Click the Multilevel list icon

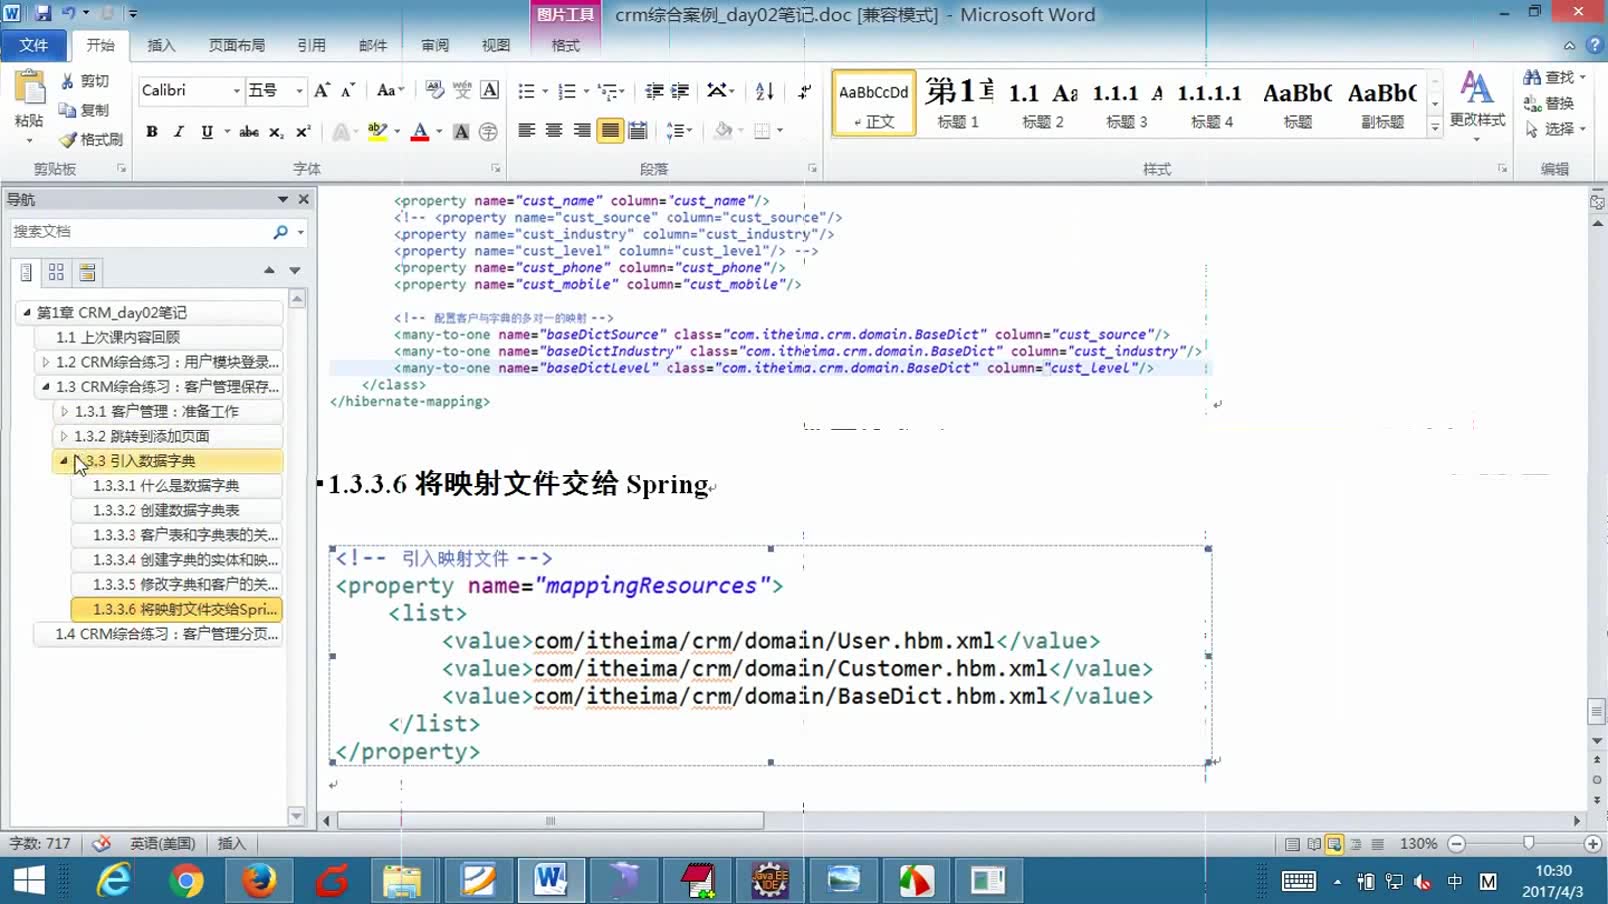pyautogui.click(x=607, y=91)
